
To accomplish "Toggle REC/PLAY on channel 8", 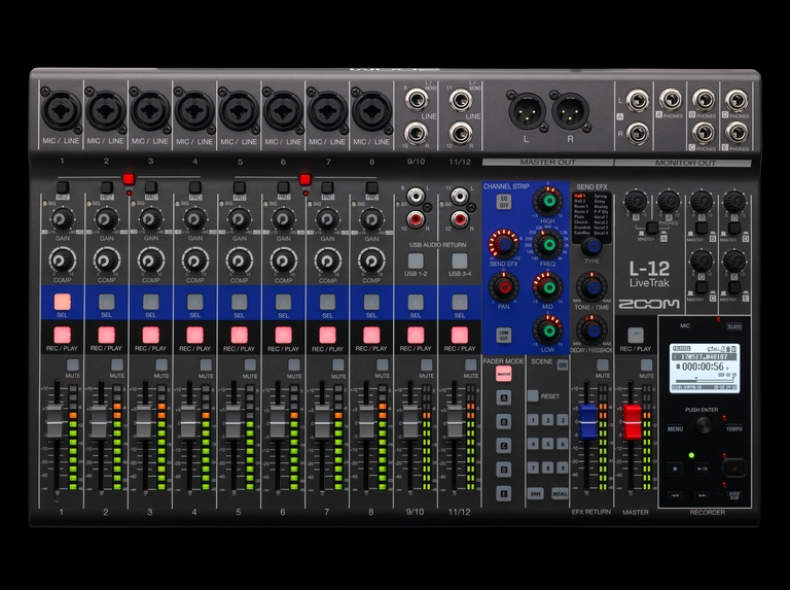I will point(371,335).
